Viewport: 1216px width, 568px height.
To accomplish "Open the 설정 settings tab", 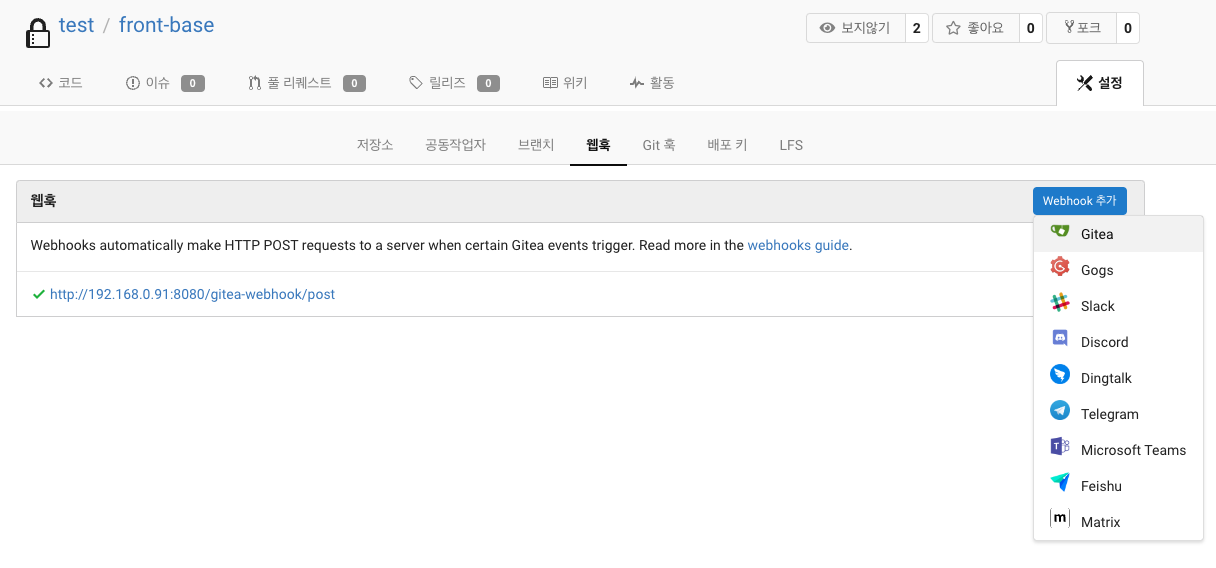I will (x=1100, y=83).
